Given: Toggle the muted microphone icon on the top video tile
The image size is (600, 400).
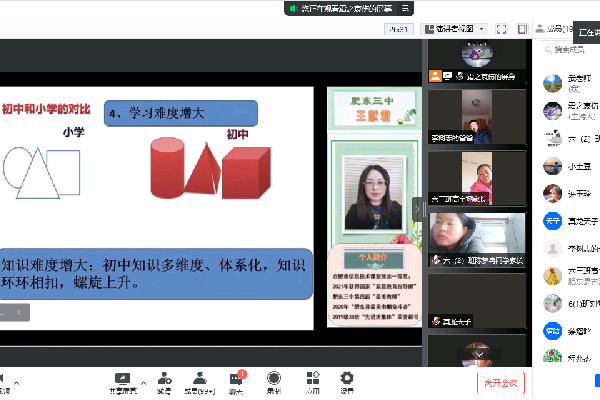Looking at the screenshot, I should [x=460, y=76].
